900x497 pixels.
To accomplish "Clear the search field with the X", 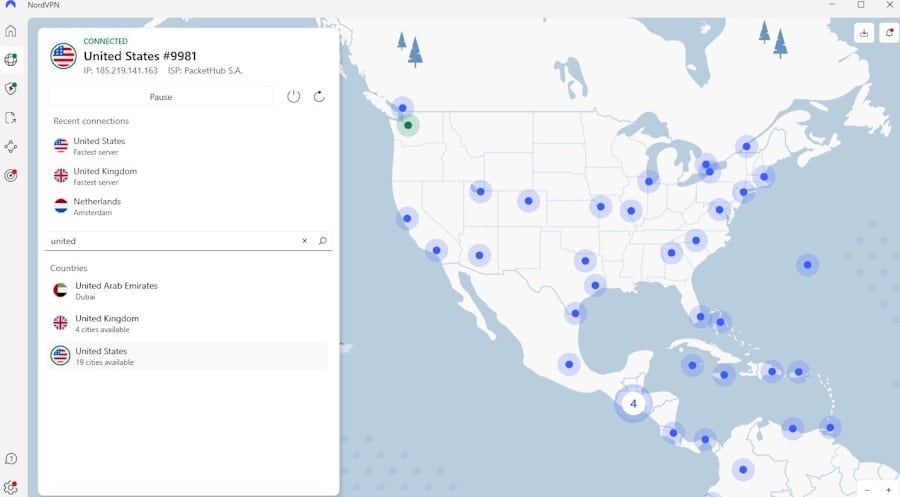I will tap(305, 241).
